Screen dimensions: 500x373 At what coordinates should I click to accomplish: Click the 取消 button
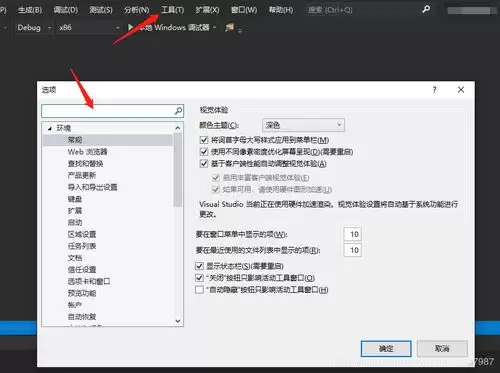tap(442, 349)
